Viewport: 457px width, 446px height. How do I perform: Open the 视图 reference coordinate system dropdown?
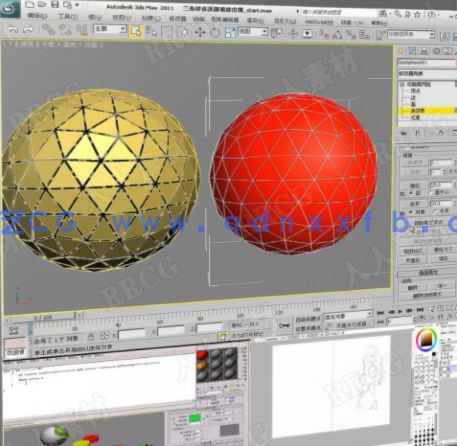(253, 32)
